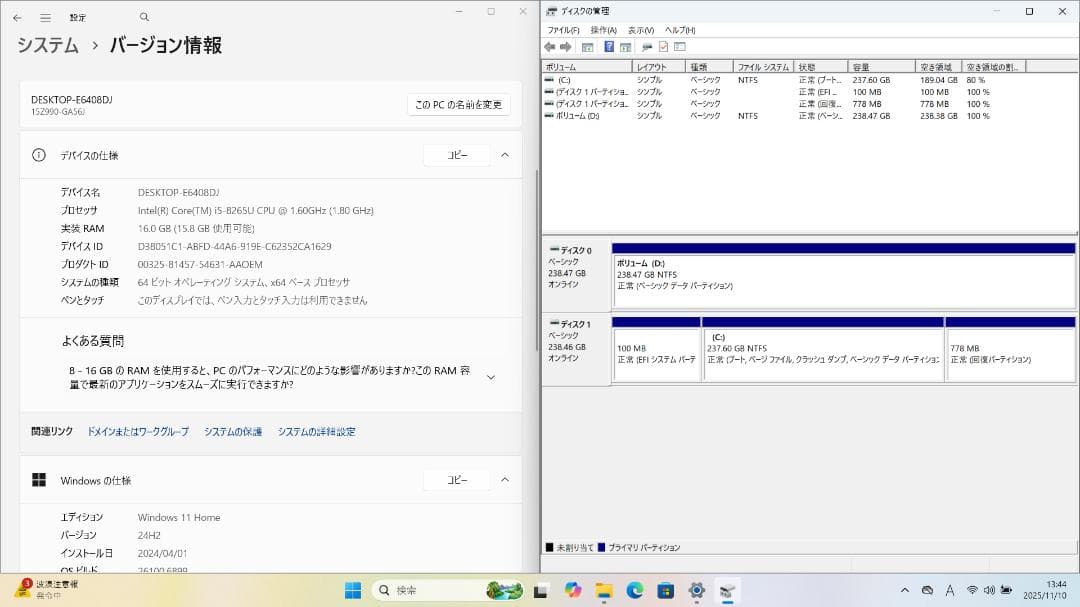Open File Explorer from the taskbar
The width and height of the screenshot is (1080, 607).
605,589
